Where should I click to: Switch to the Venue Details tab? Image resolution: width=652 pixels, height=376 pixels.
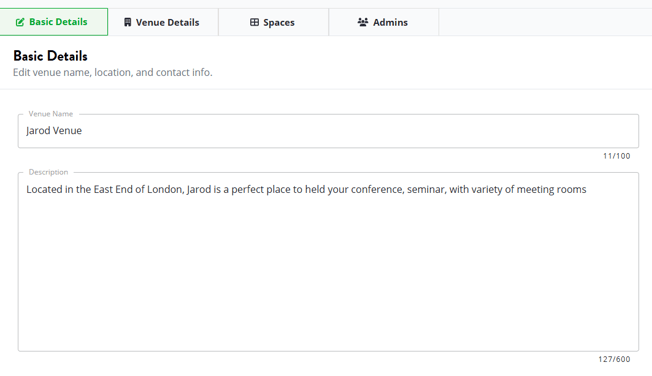[x=163, y=22]
